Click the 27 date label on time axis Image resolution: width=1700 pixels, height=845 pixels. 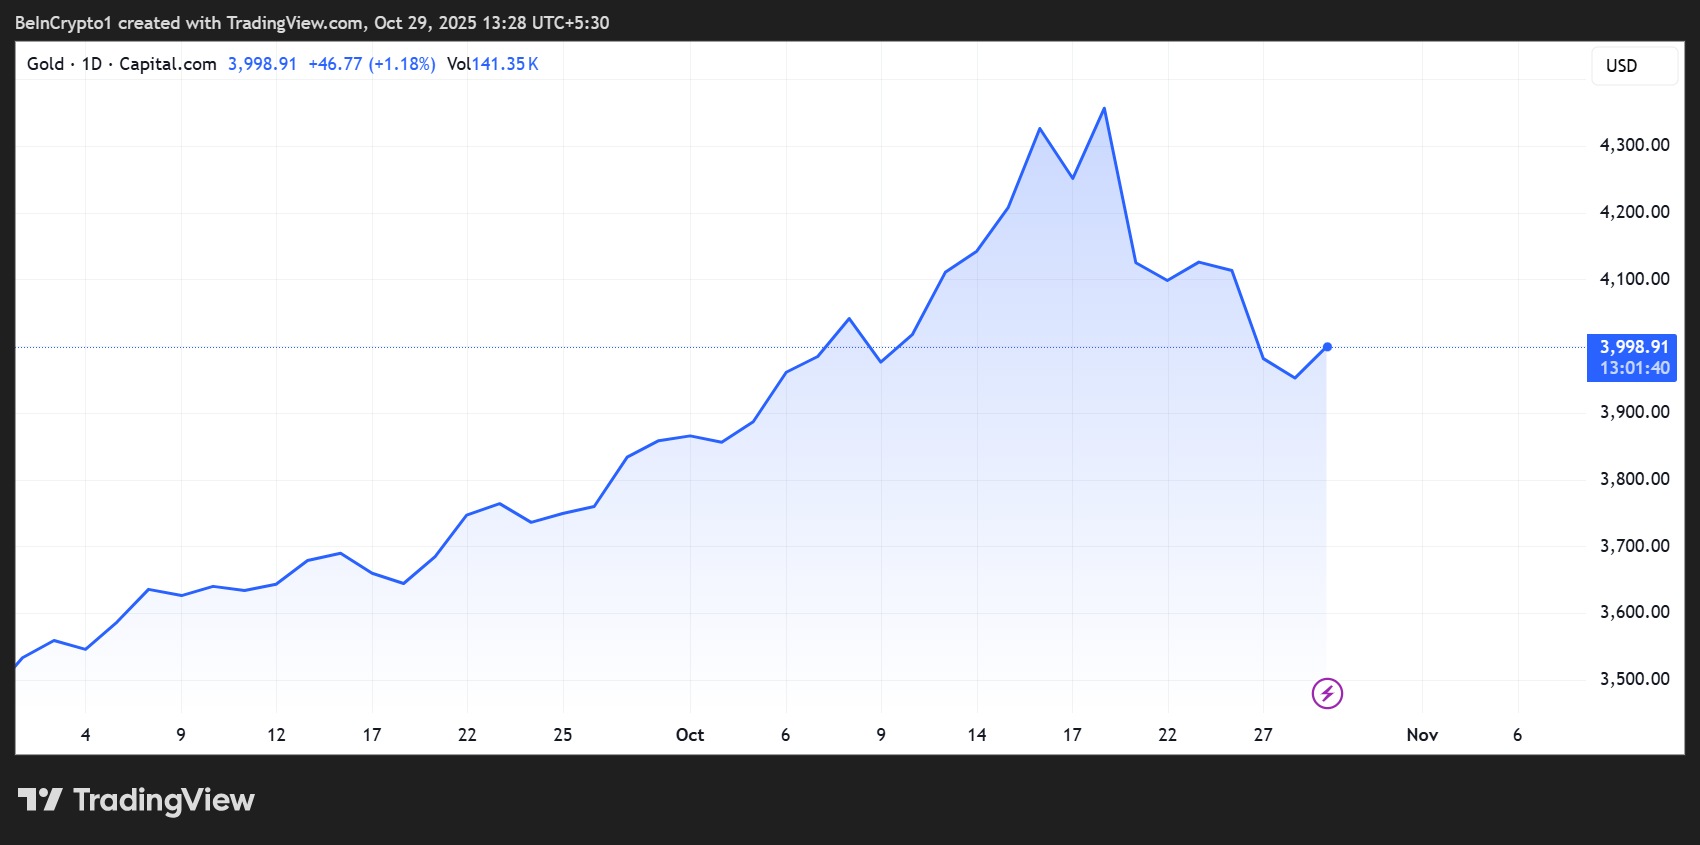tap(1263, 735)
